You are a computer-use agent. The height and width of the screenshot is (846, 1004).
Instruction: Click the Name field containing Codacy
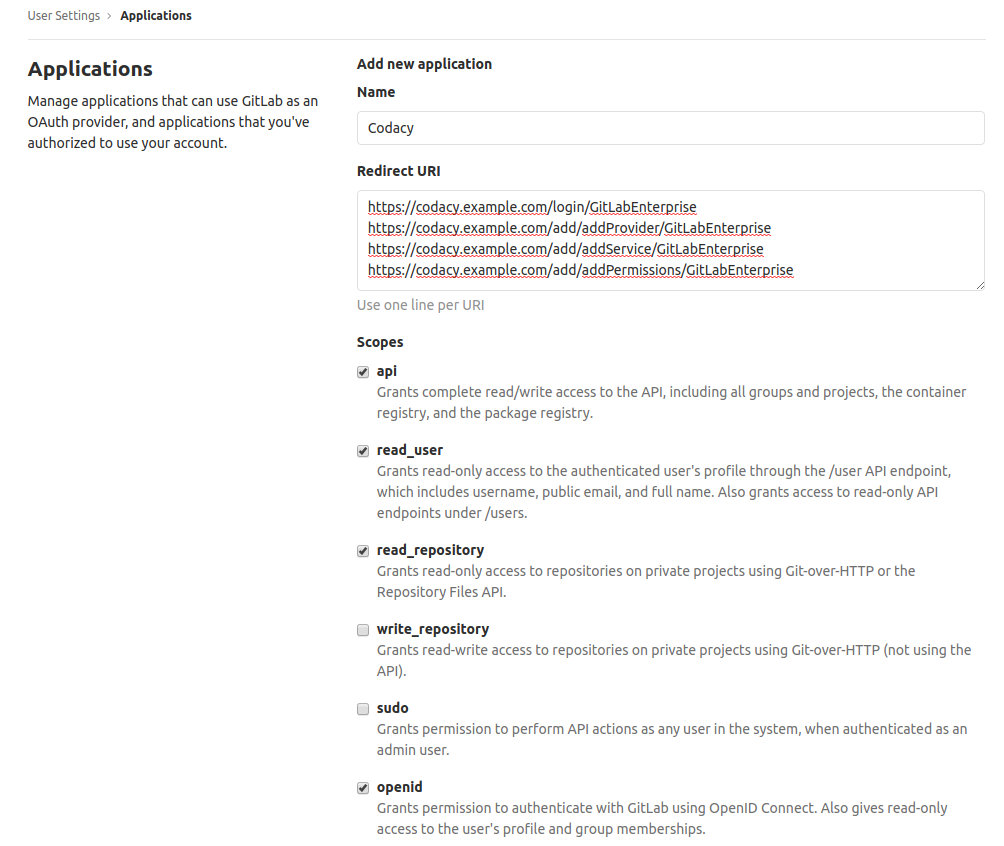pyautogui.click(x=670, y=127)
